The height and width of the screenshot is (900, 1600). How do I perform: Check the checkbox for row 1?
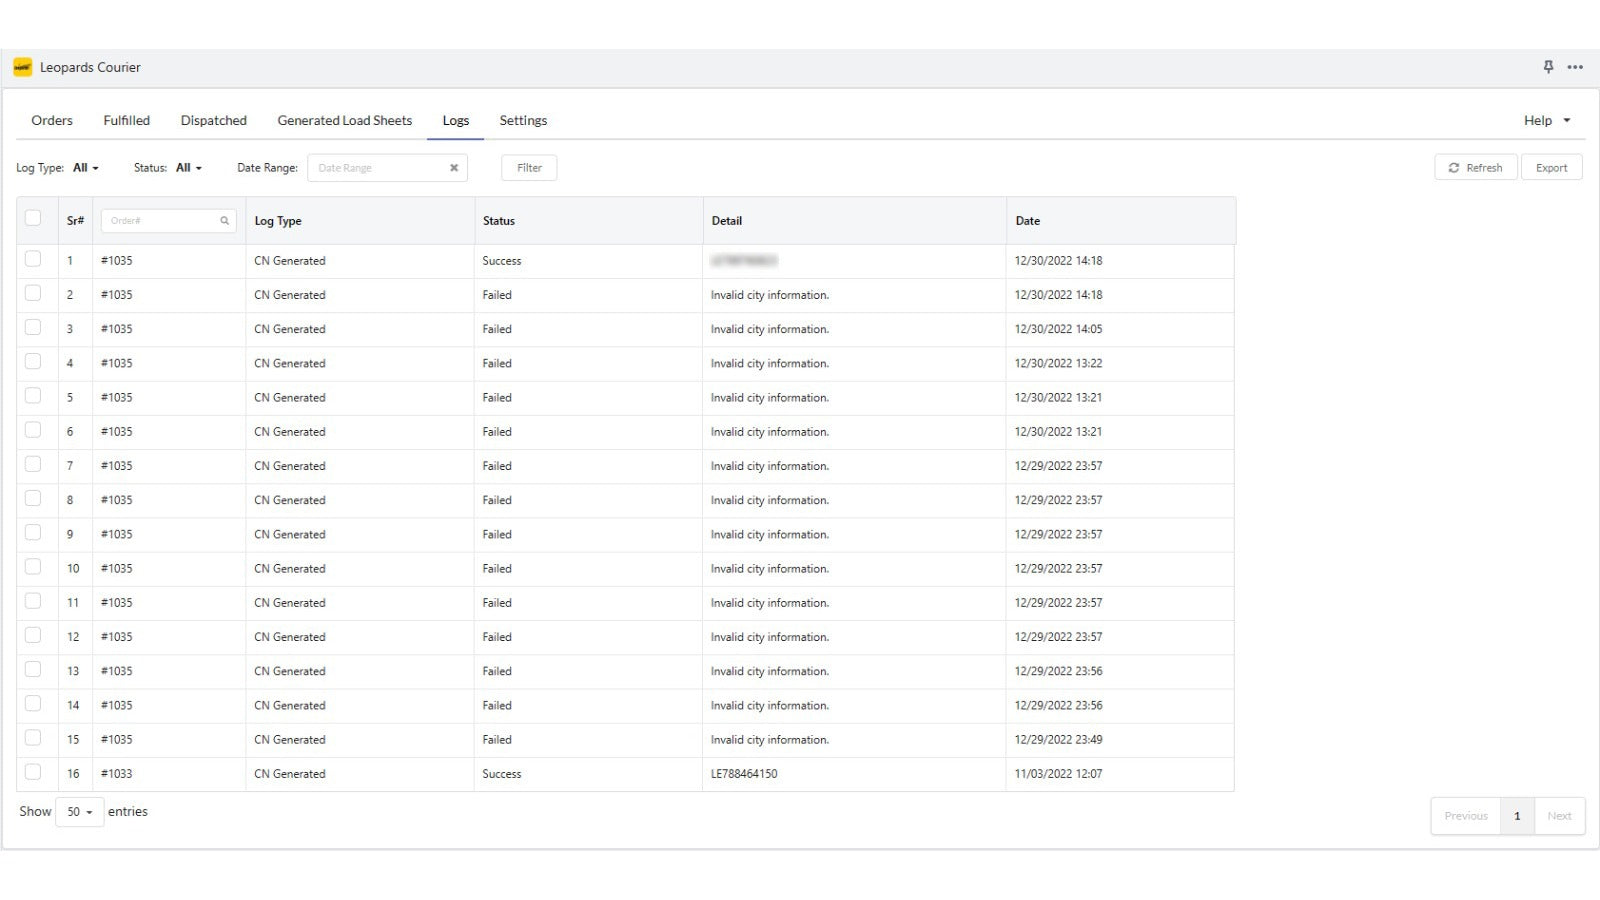click(x=33, y=257)
